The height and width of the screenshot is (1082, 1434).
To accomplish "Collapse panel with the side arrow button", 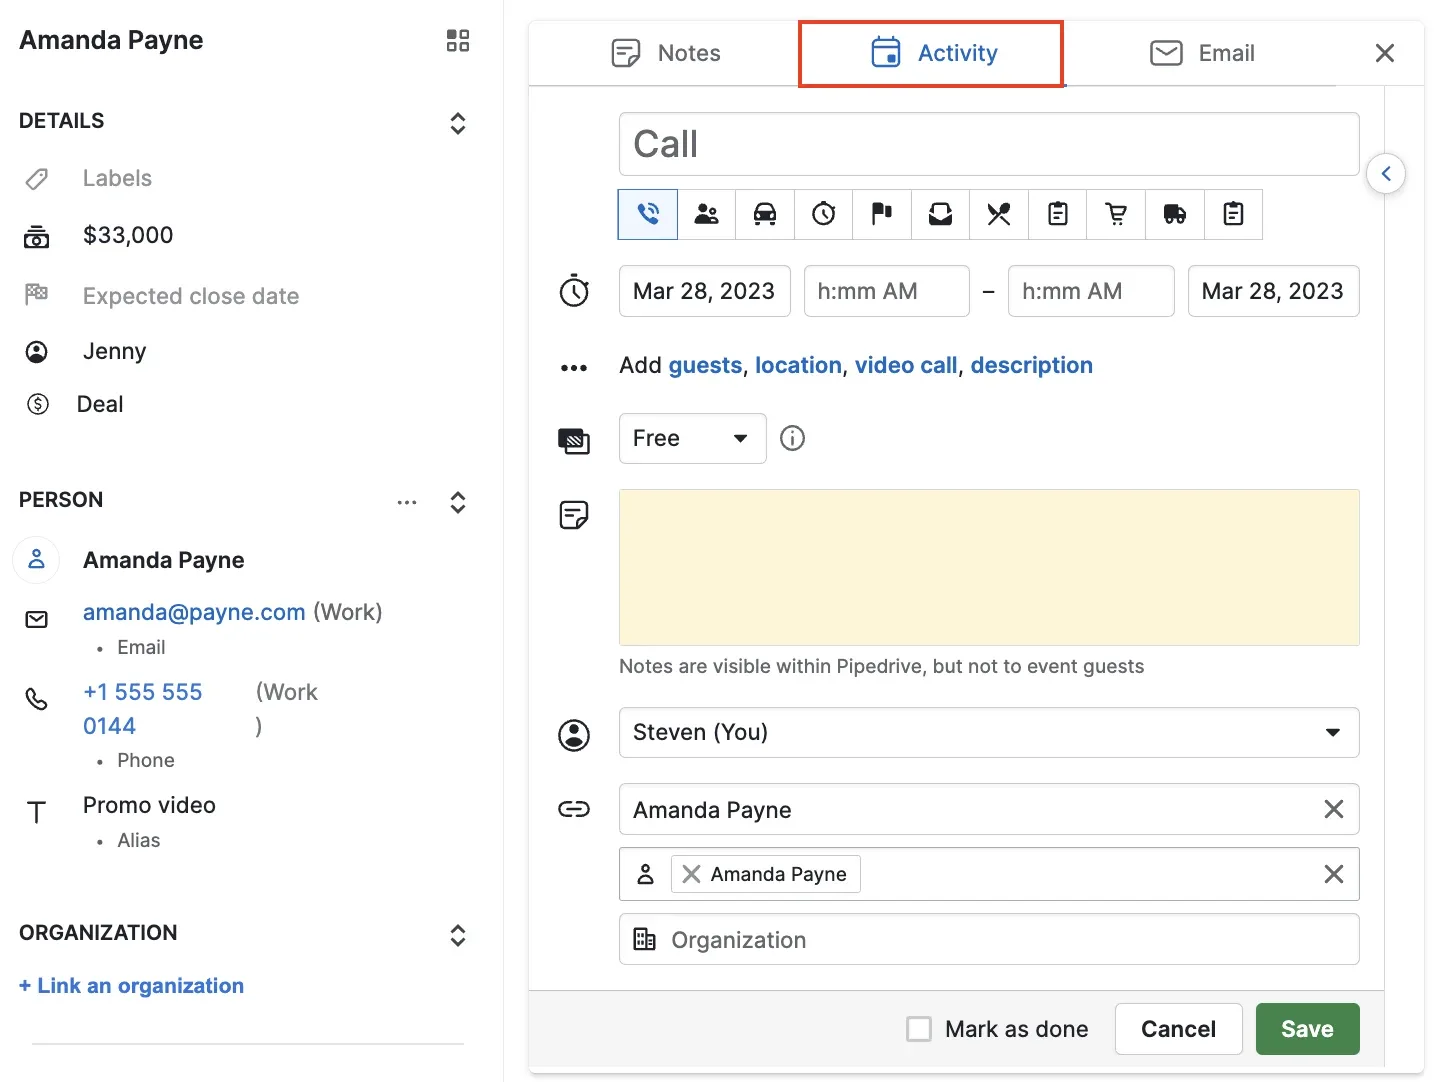I will [x=1386, y=174].
